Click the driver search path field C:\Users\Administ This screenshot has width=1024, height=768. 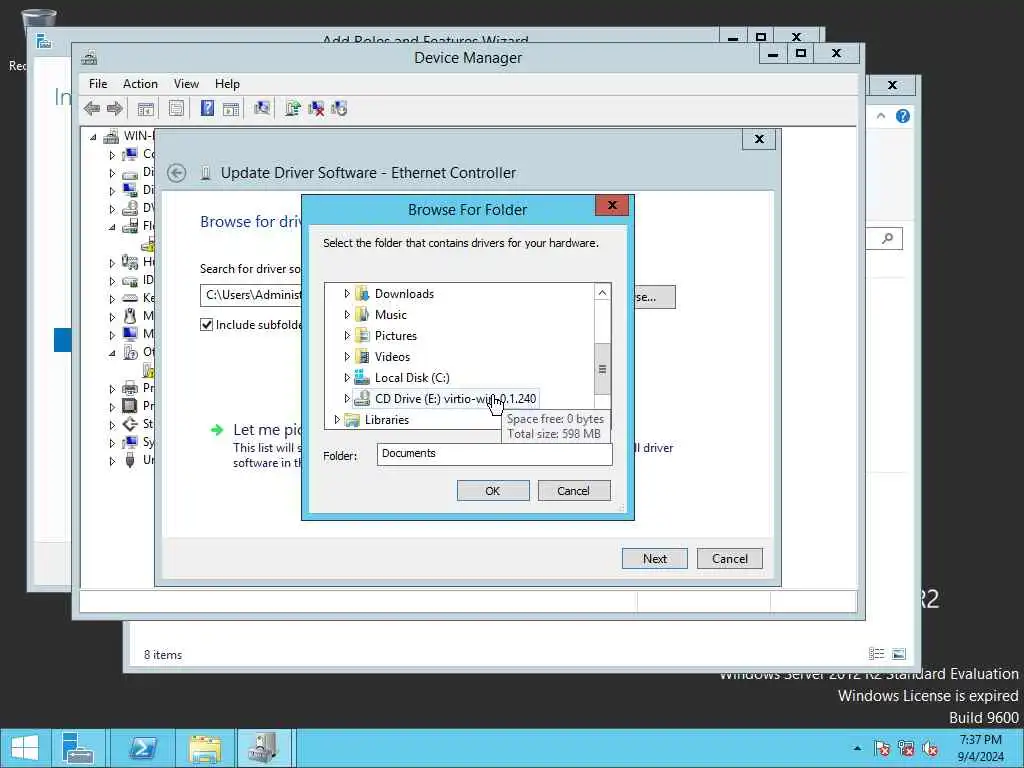point(251,295)
